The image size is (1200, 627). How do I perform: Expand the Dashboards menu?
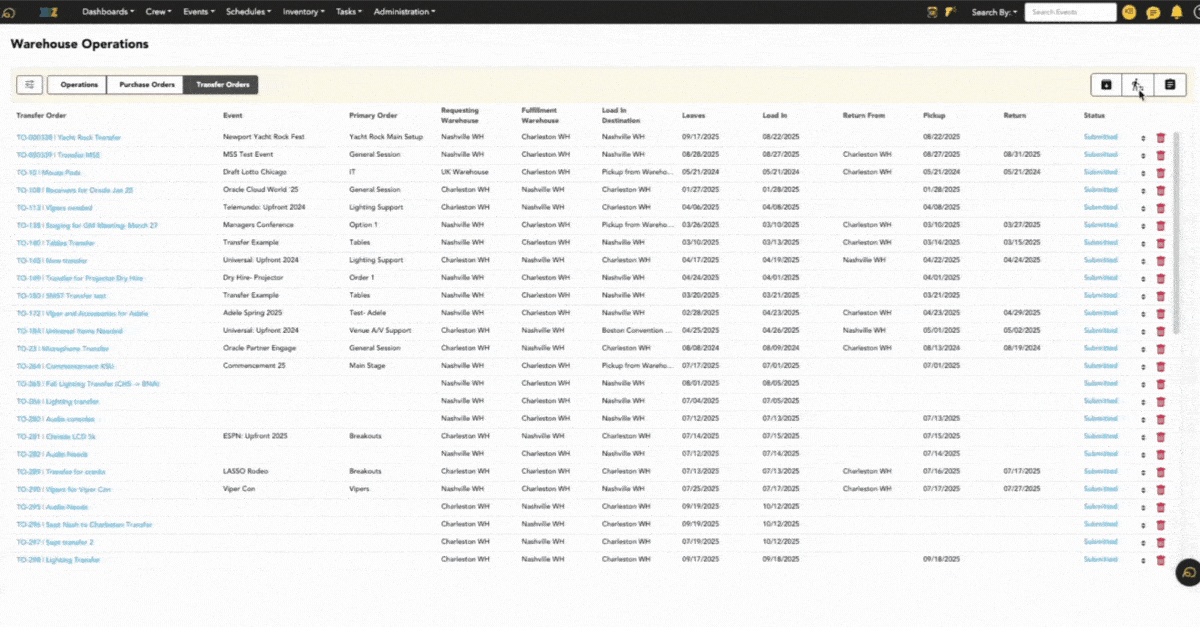click(108, 12)
